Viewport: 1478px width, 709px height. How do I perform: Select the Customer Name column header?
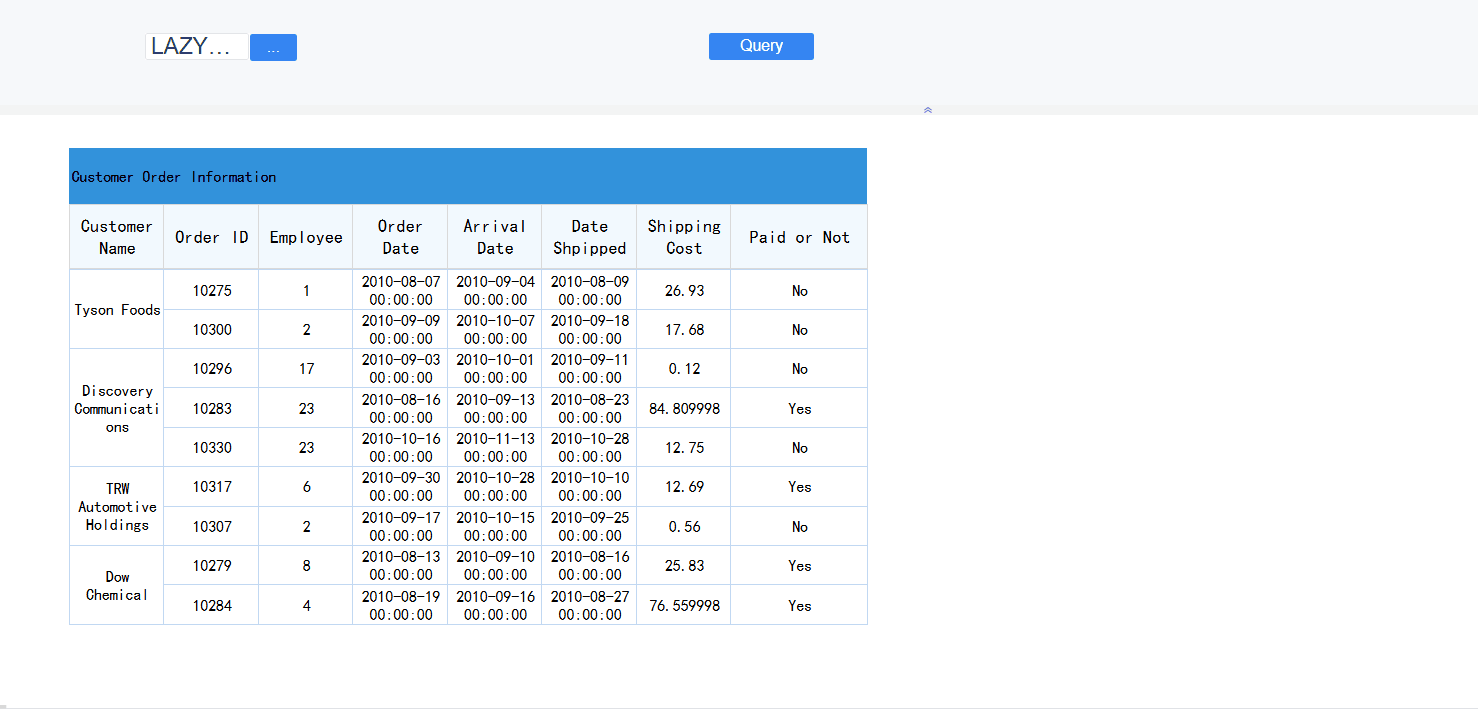pos(116,237)
